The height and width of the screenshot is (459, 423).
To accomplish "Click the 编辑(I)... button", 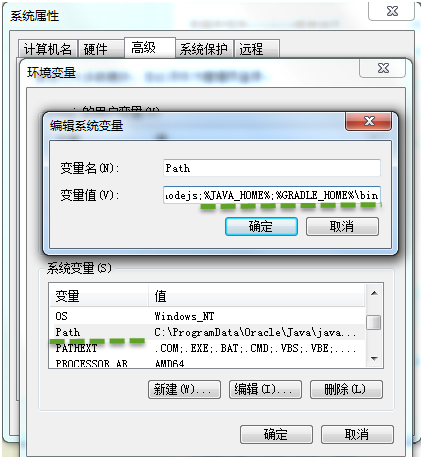I will point(265,389).
